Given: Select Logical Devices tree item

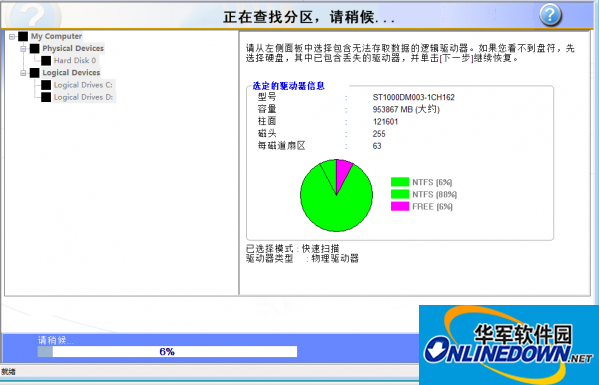Looking at the screenshot, I should pos(71,73).
